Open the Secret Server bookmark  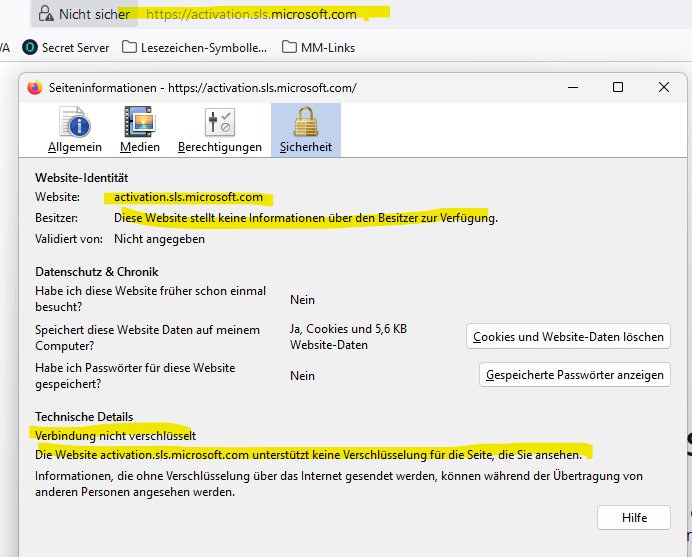66,48
